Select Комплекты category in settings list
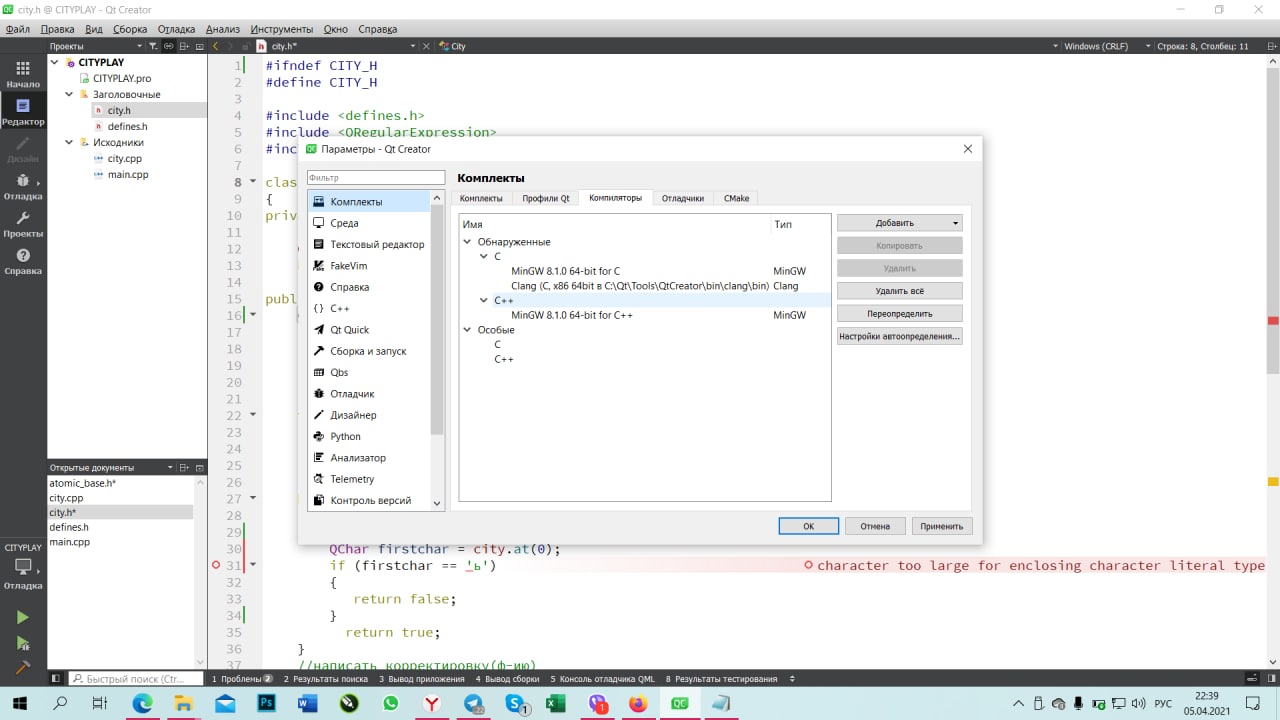The height and width of the screenshot is (720, 1280). coord(370,202)
